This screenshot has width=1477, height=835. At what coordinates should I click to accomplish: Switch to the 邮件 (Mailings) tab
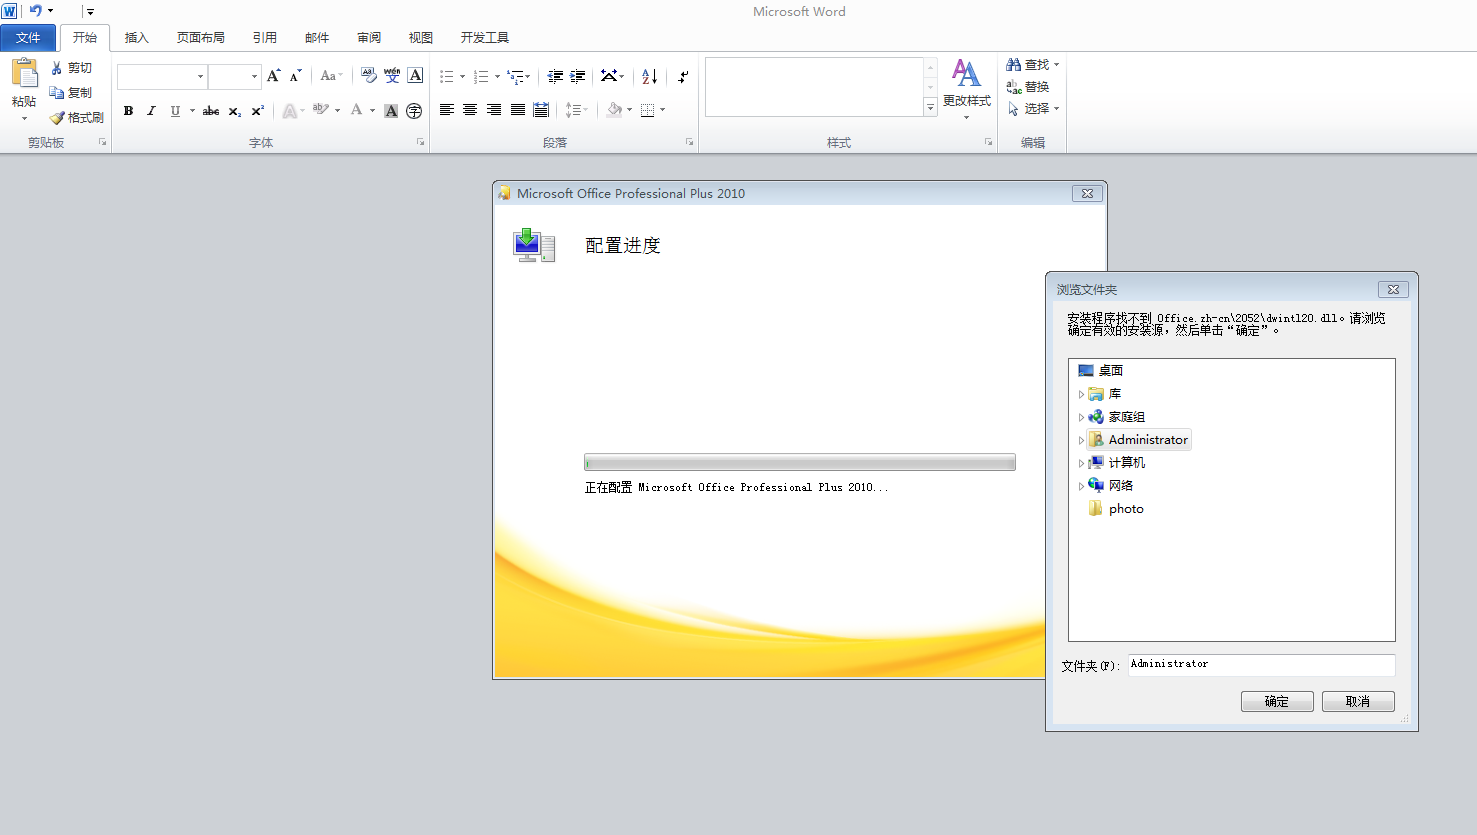(x=317, y=38)
